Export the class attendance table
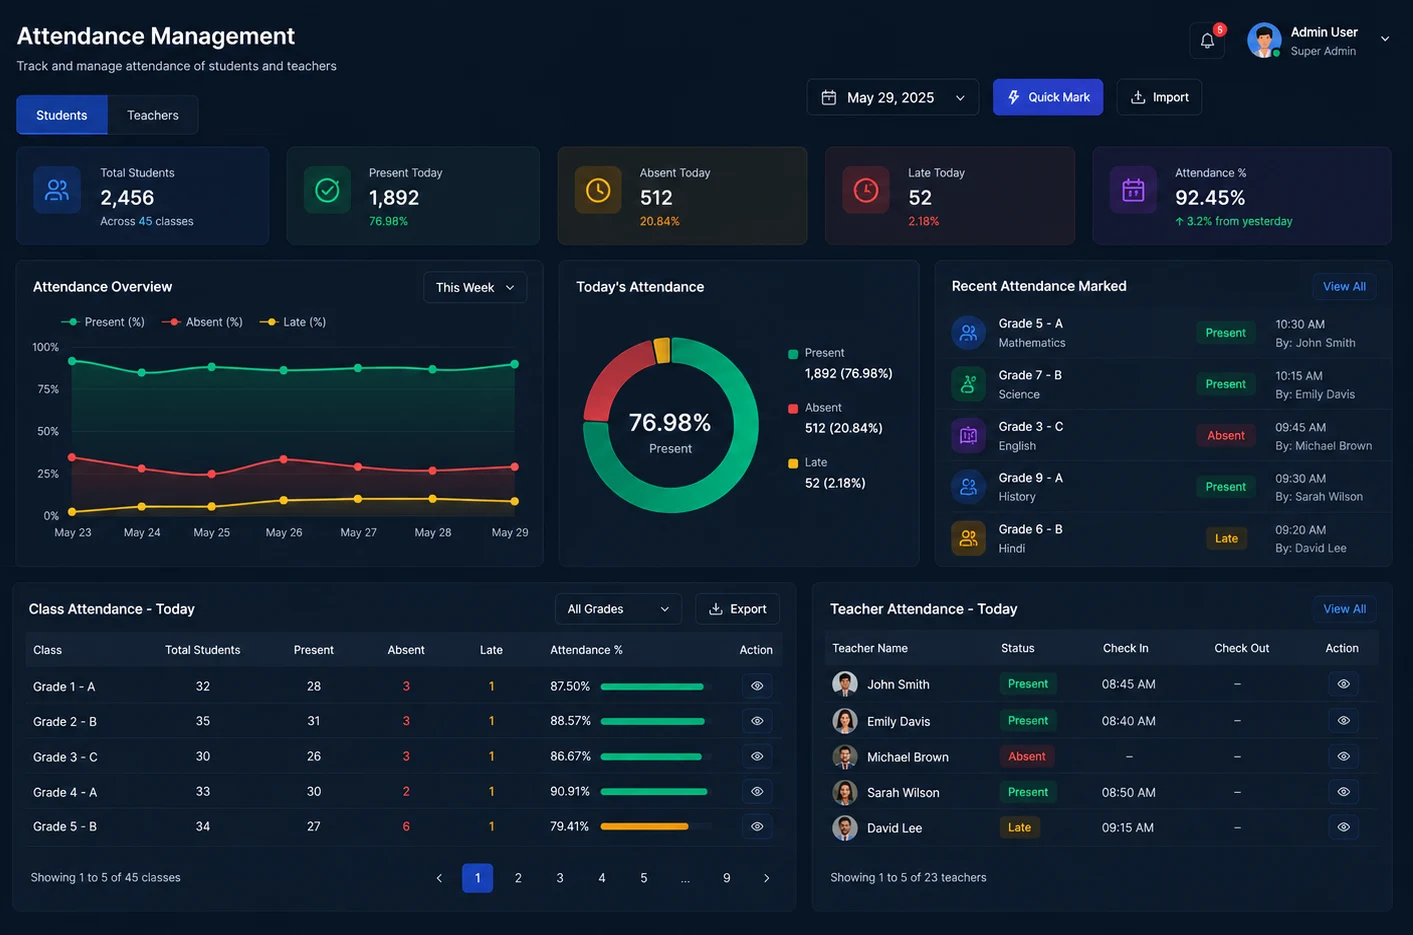Screen dimensions: 1413x935 (x=738, y=609)
